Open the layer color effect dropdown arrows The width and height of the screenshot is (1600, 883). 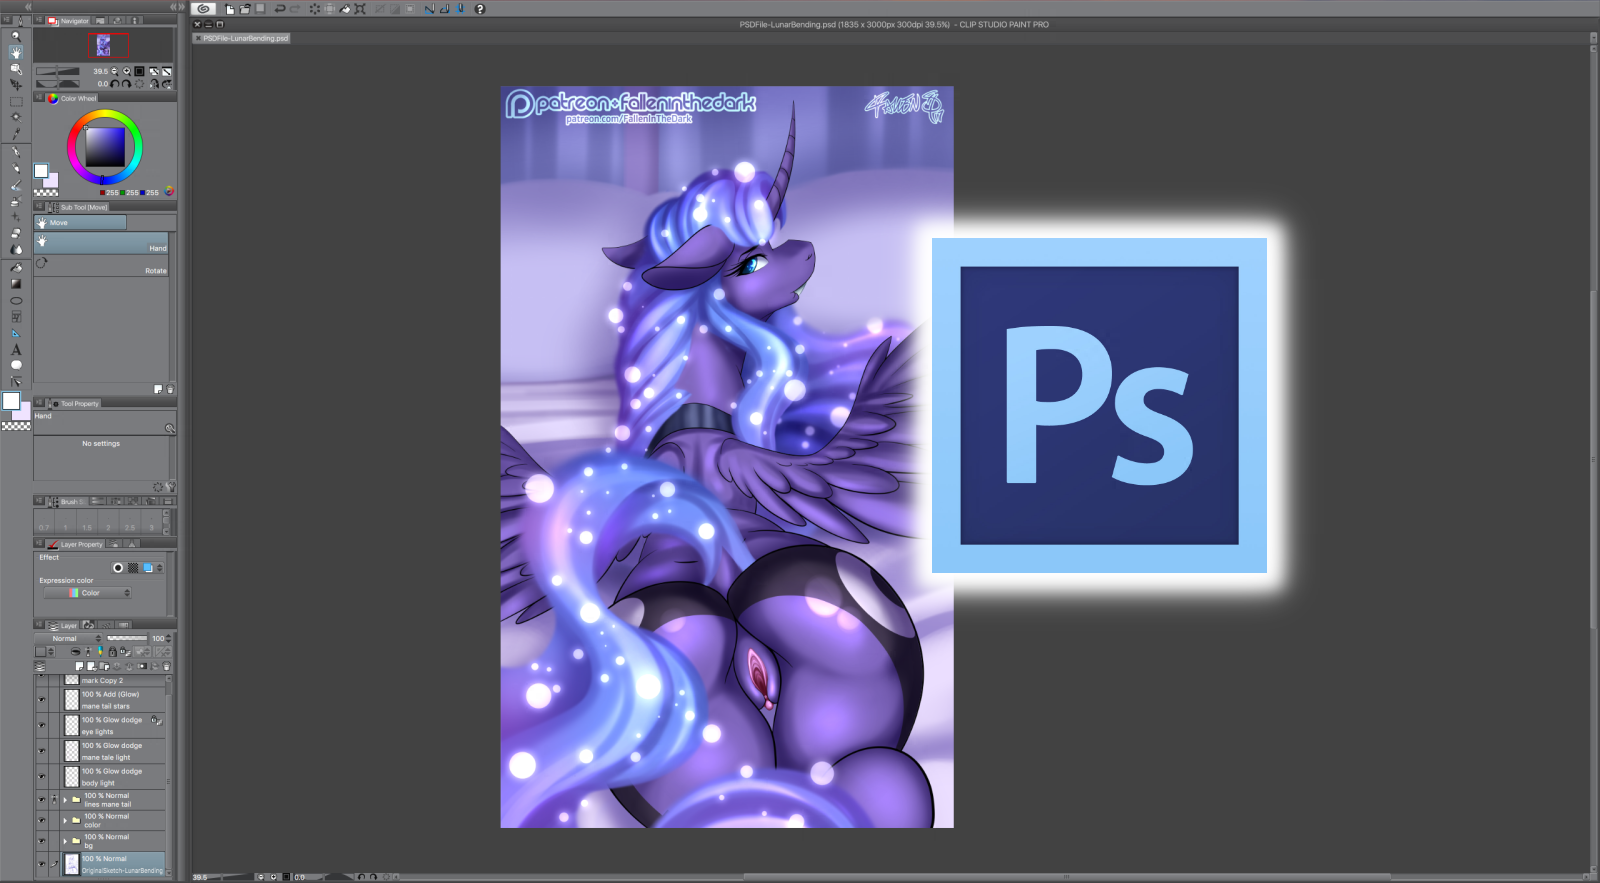click(159, 568)
